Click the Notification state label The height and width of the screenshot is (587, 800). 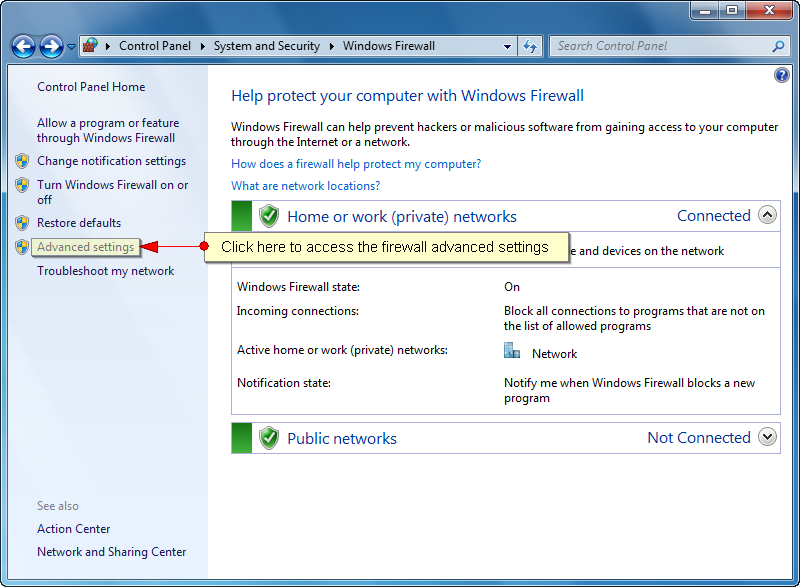[284, 383]
